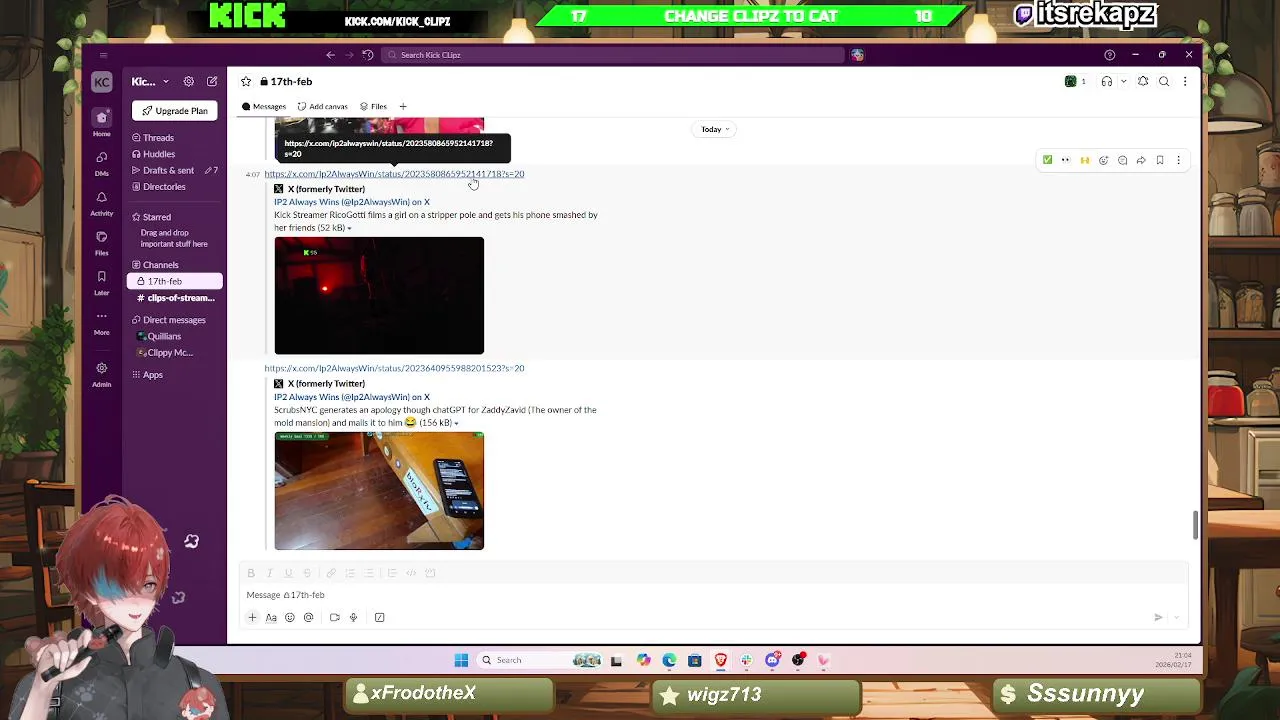Viewport: 1280px width, 720px height.
Task: Switch to the Messages tab
Action: coord(264,106)
